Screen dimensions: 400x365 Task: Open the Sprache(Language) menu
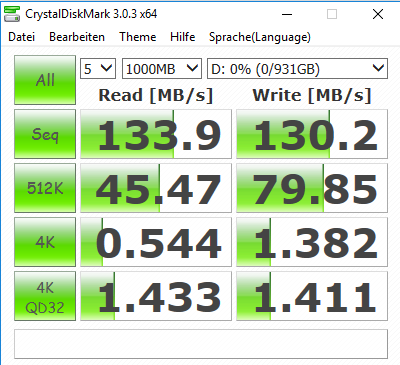(260, 37)
